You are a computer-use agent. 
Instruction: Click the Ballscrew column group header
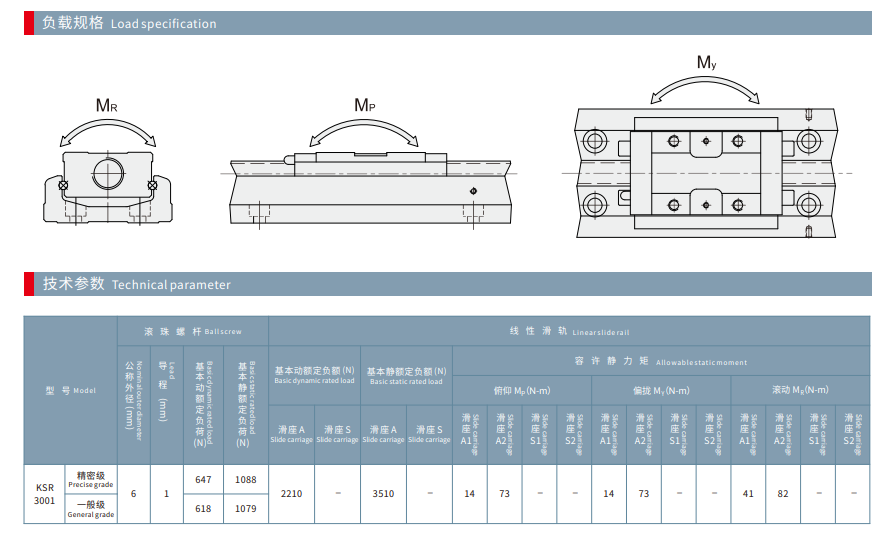(193, 330)
